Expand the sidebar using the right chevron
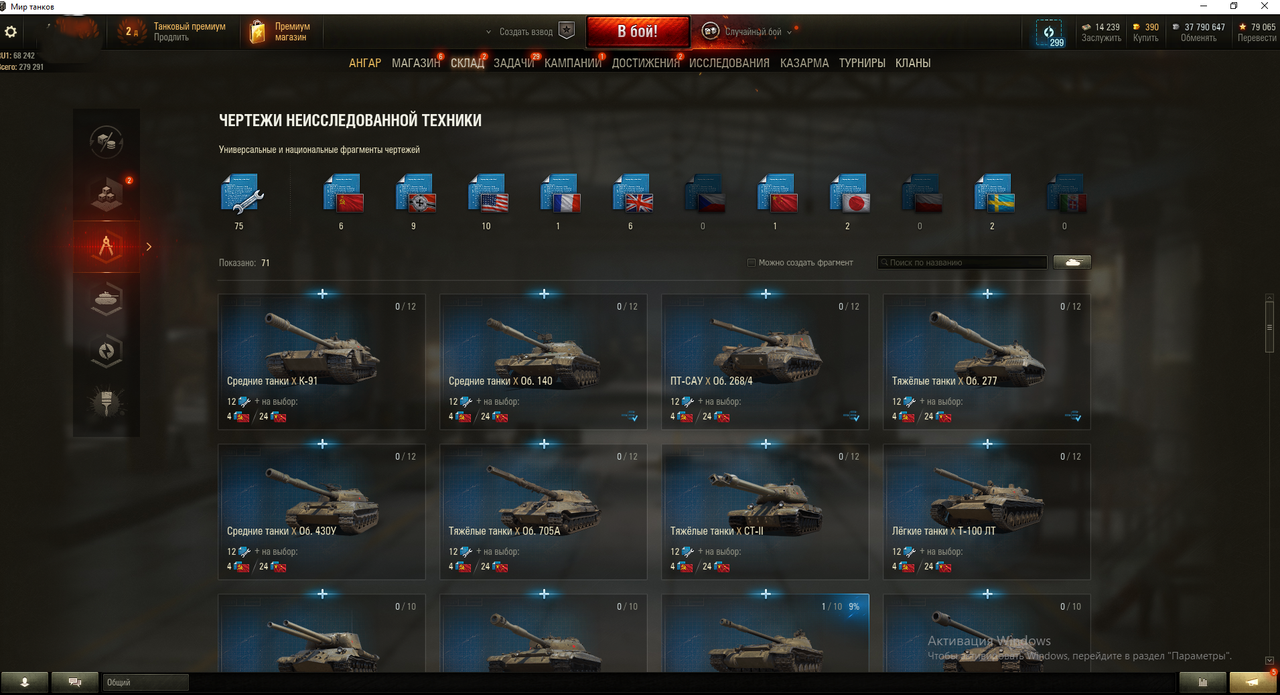The height and width of the screenshot is (695, 1280). click(x=149, y=246)
